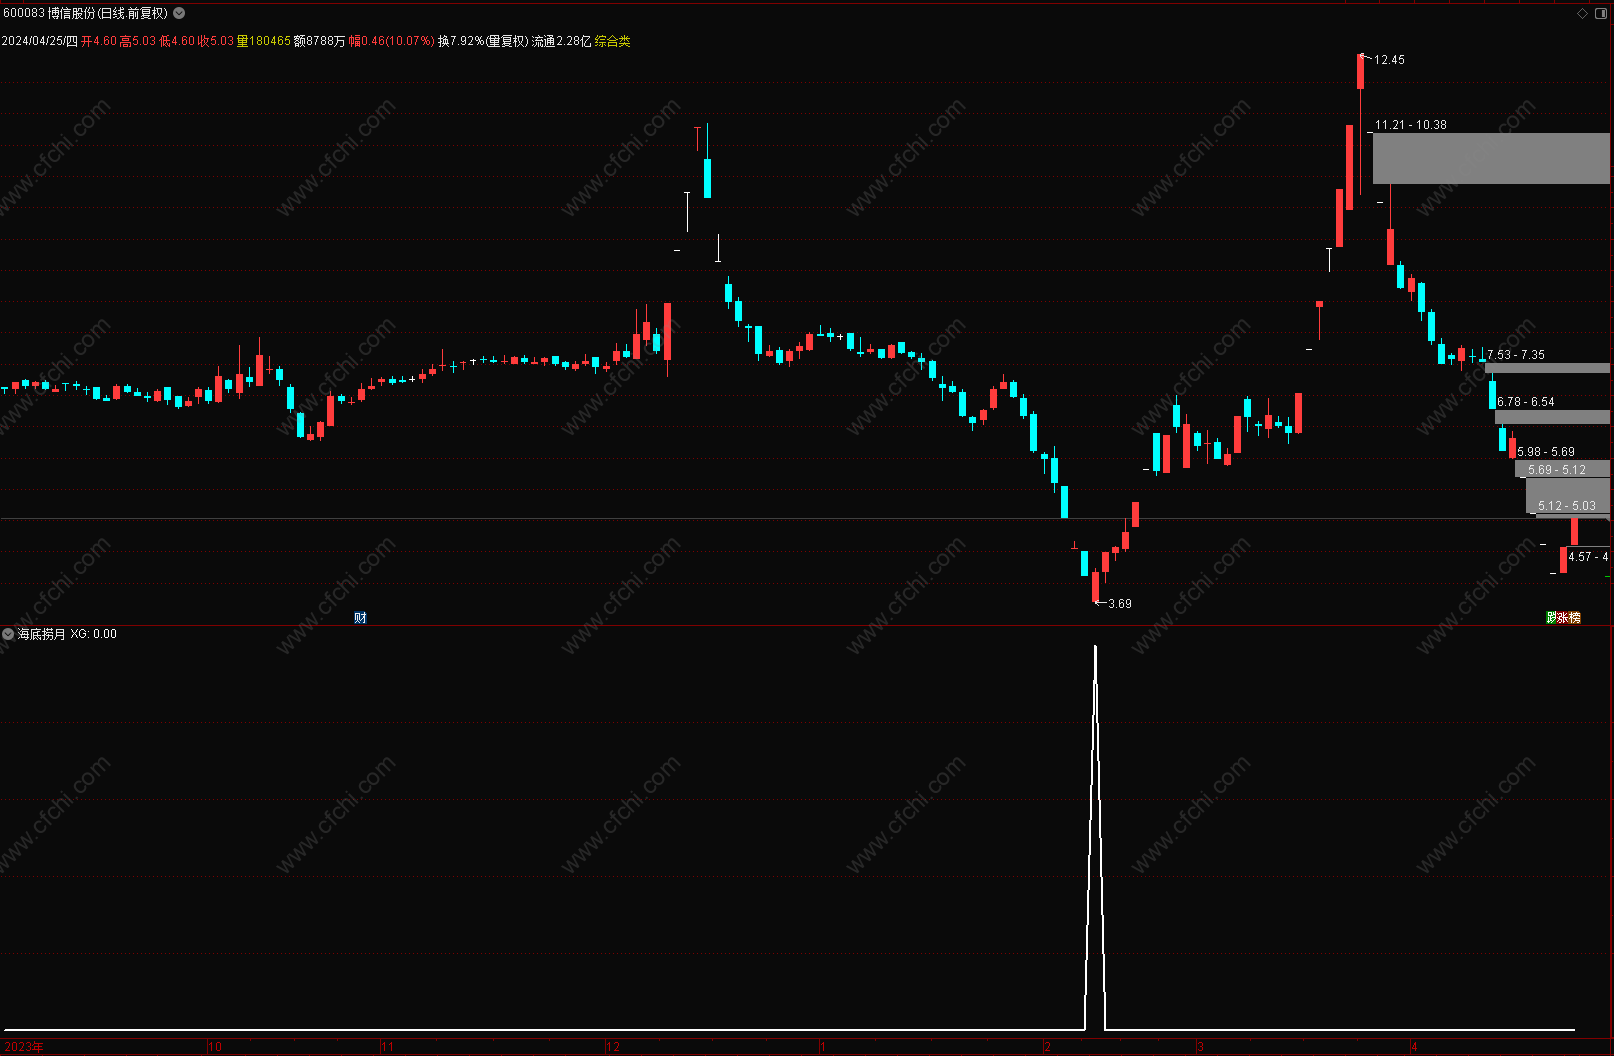
Task: Click month 4 on time axis
Action: click(1414, 1047)
